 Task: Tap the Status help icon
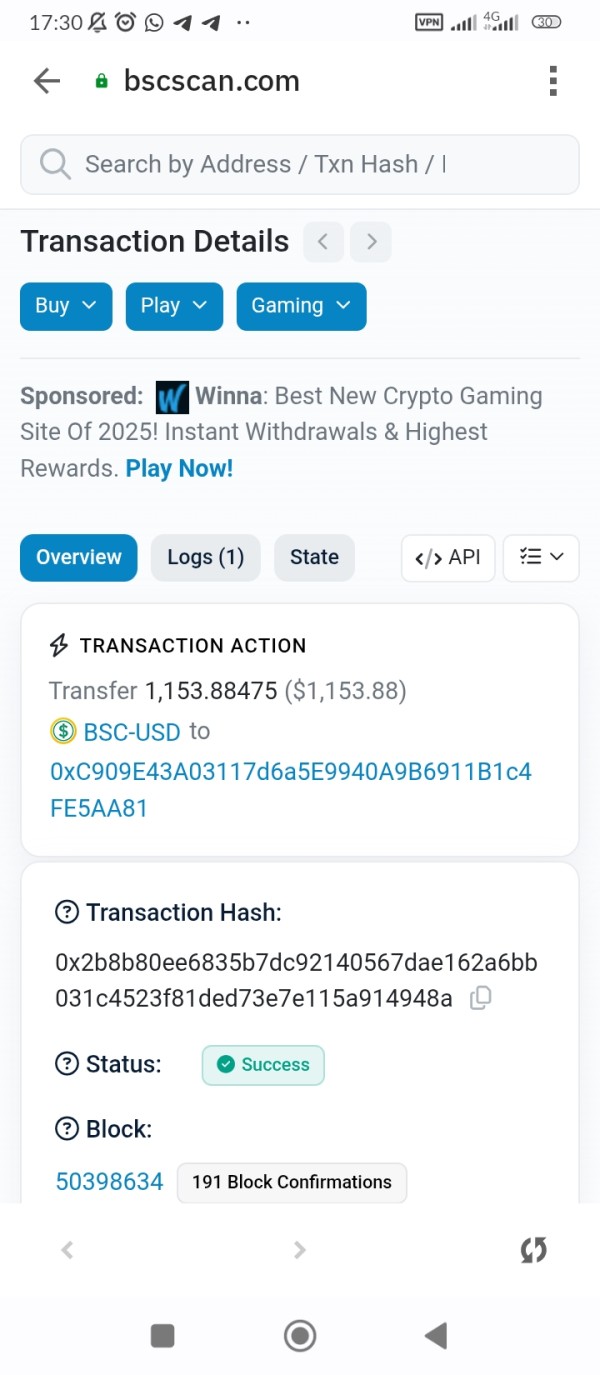(67, 1064)
